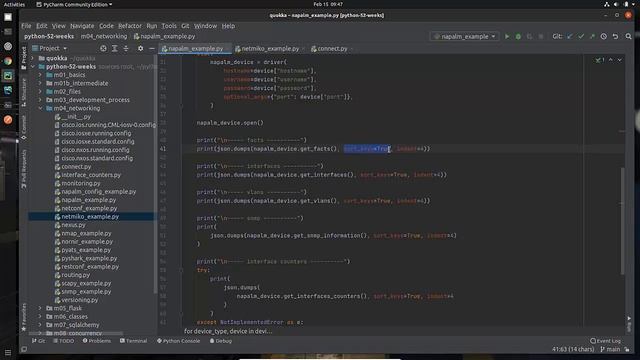Expand all in Project panel
640x360 pixels.
click(x=115, y=48)
